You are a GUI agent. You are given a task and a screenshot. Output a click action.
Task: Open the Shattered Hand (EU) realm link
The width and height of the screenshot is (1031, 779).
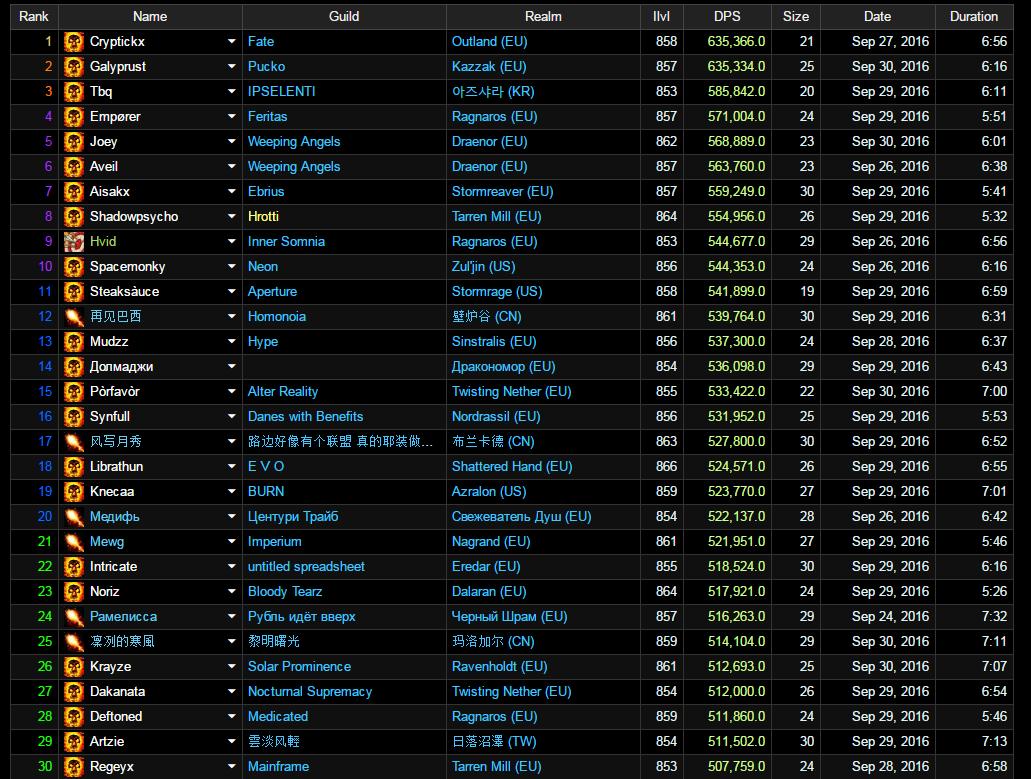[x=512, y=466]
